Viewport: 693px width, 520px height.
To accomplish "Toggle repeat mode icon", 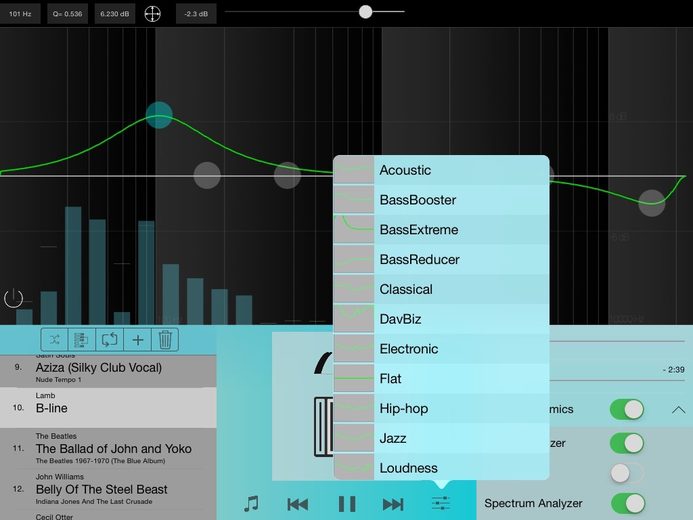I will 110,340.
